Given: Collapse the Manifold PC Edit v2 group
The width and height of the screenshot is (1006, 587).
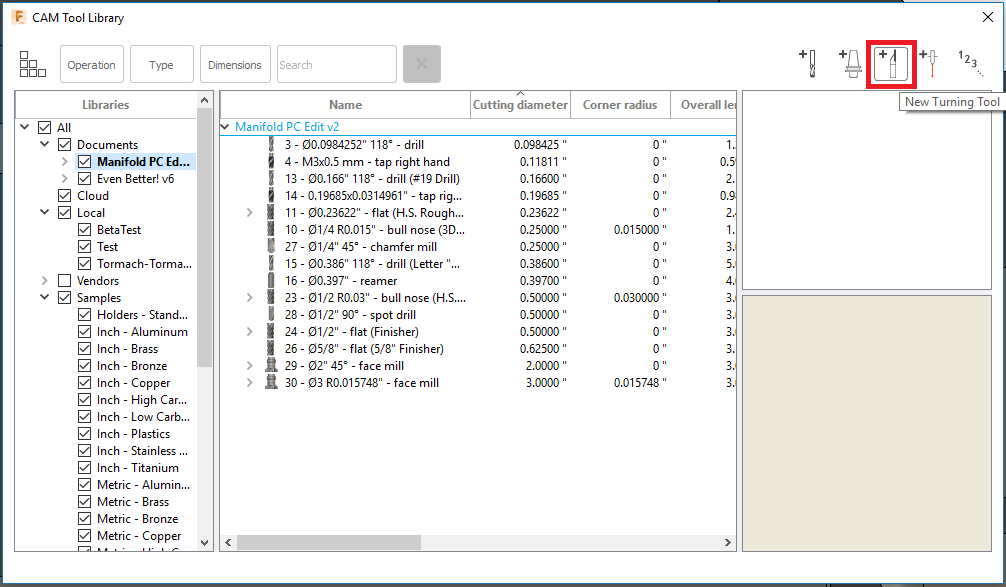Looking at the screenshot, I should [225, 127].
